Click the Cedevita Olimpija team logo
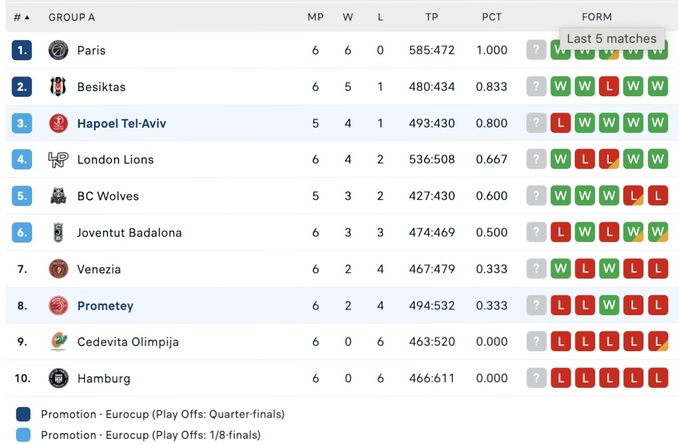Viewport: 680px width, 444px height. pyautogui.click(x=58, y=342)
